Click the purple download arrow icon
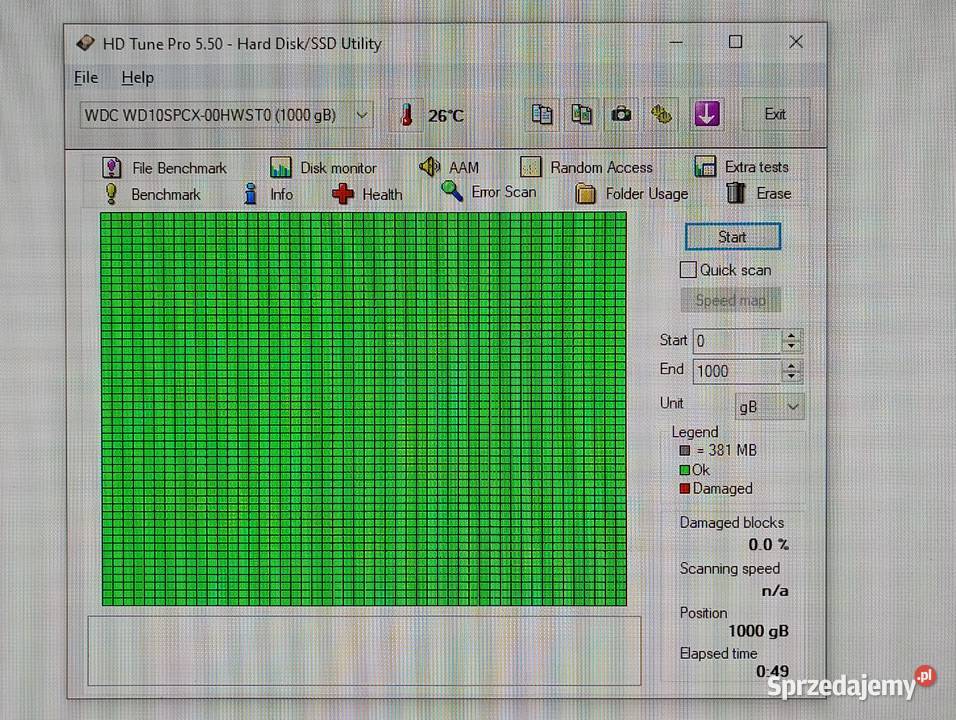Viewport: 956px width, 720px height. click(x=707, y=114)
